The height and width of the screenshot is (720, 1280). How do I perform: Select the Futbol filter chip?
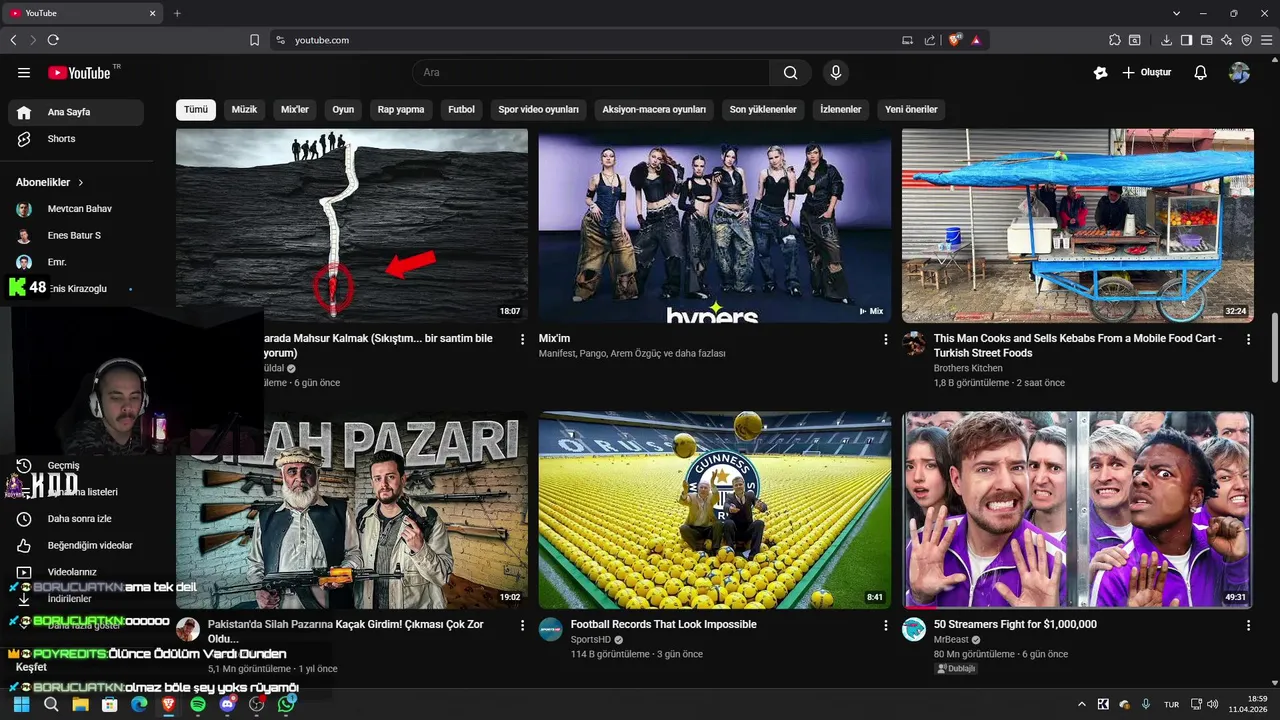click(x=462, y=109)
